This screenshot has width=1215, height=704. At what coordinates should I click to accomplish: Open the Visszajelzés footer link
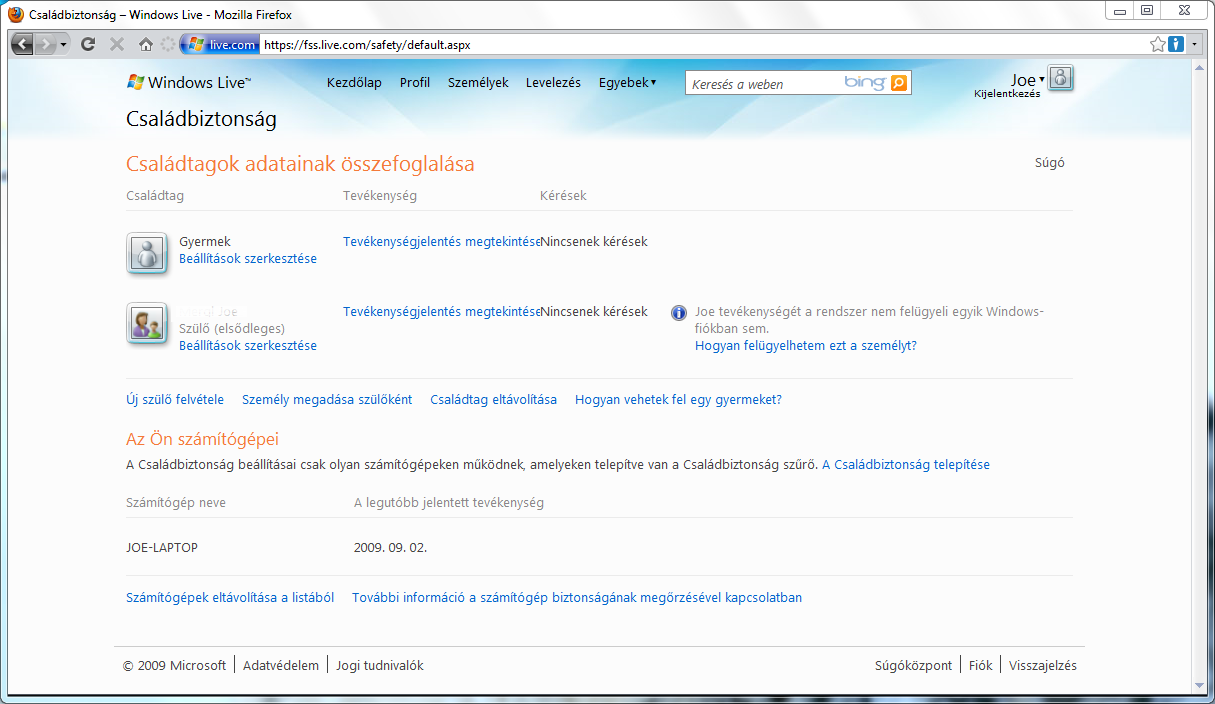click(1043, 666)
